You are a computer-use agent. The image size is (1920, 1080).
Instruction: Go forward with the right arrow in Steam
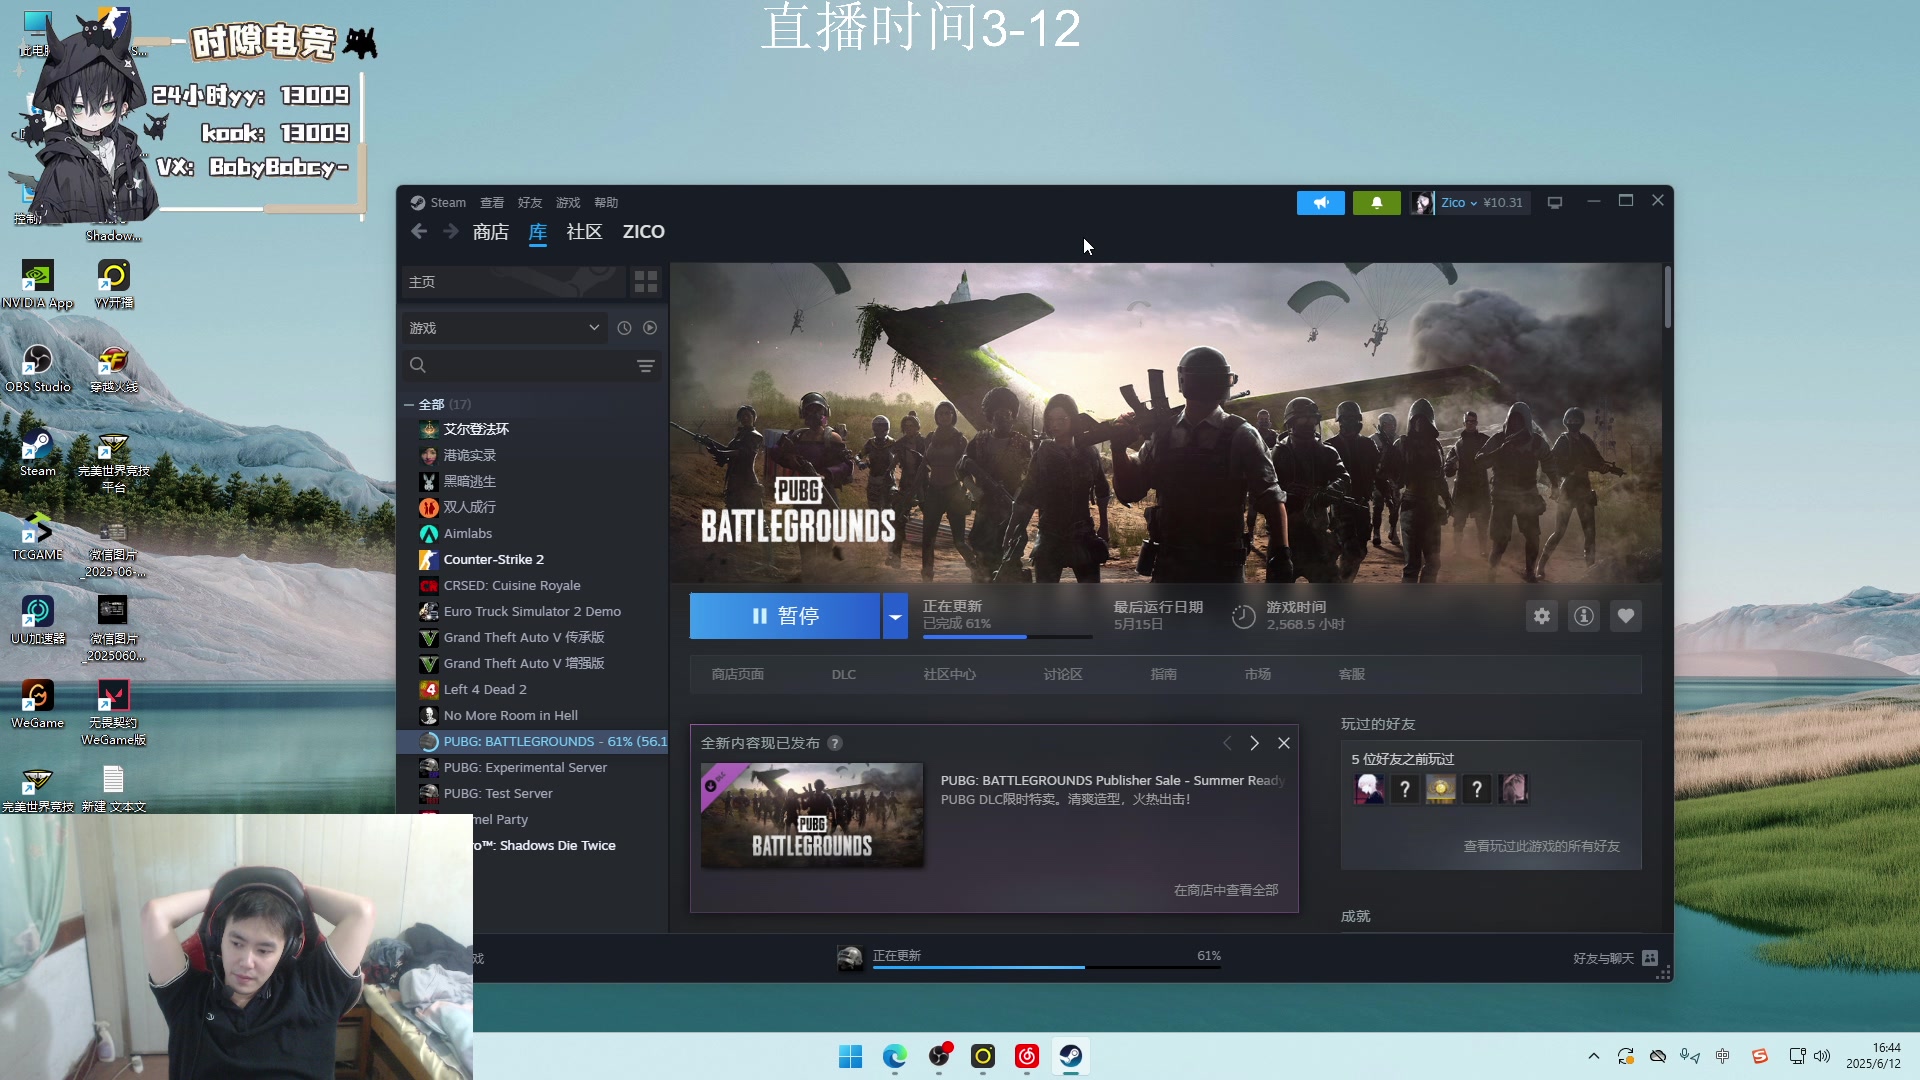451,232
